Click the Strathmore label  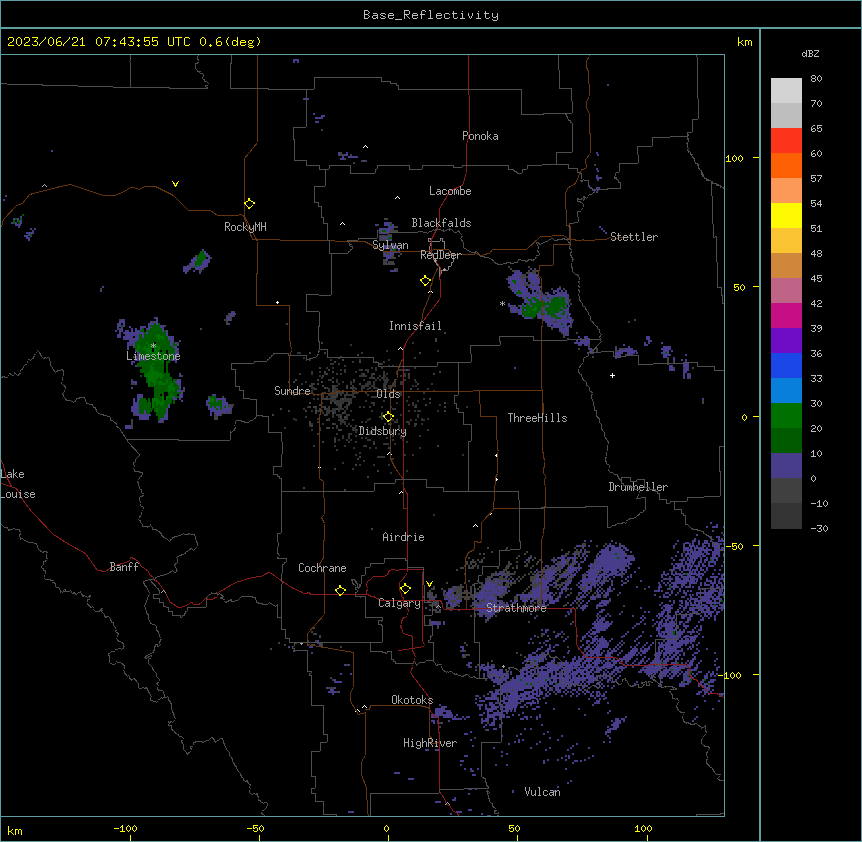click(x=516, y=608)
